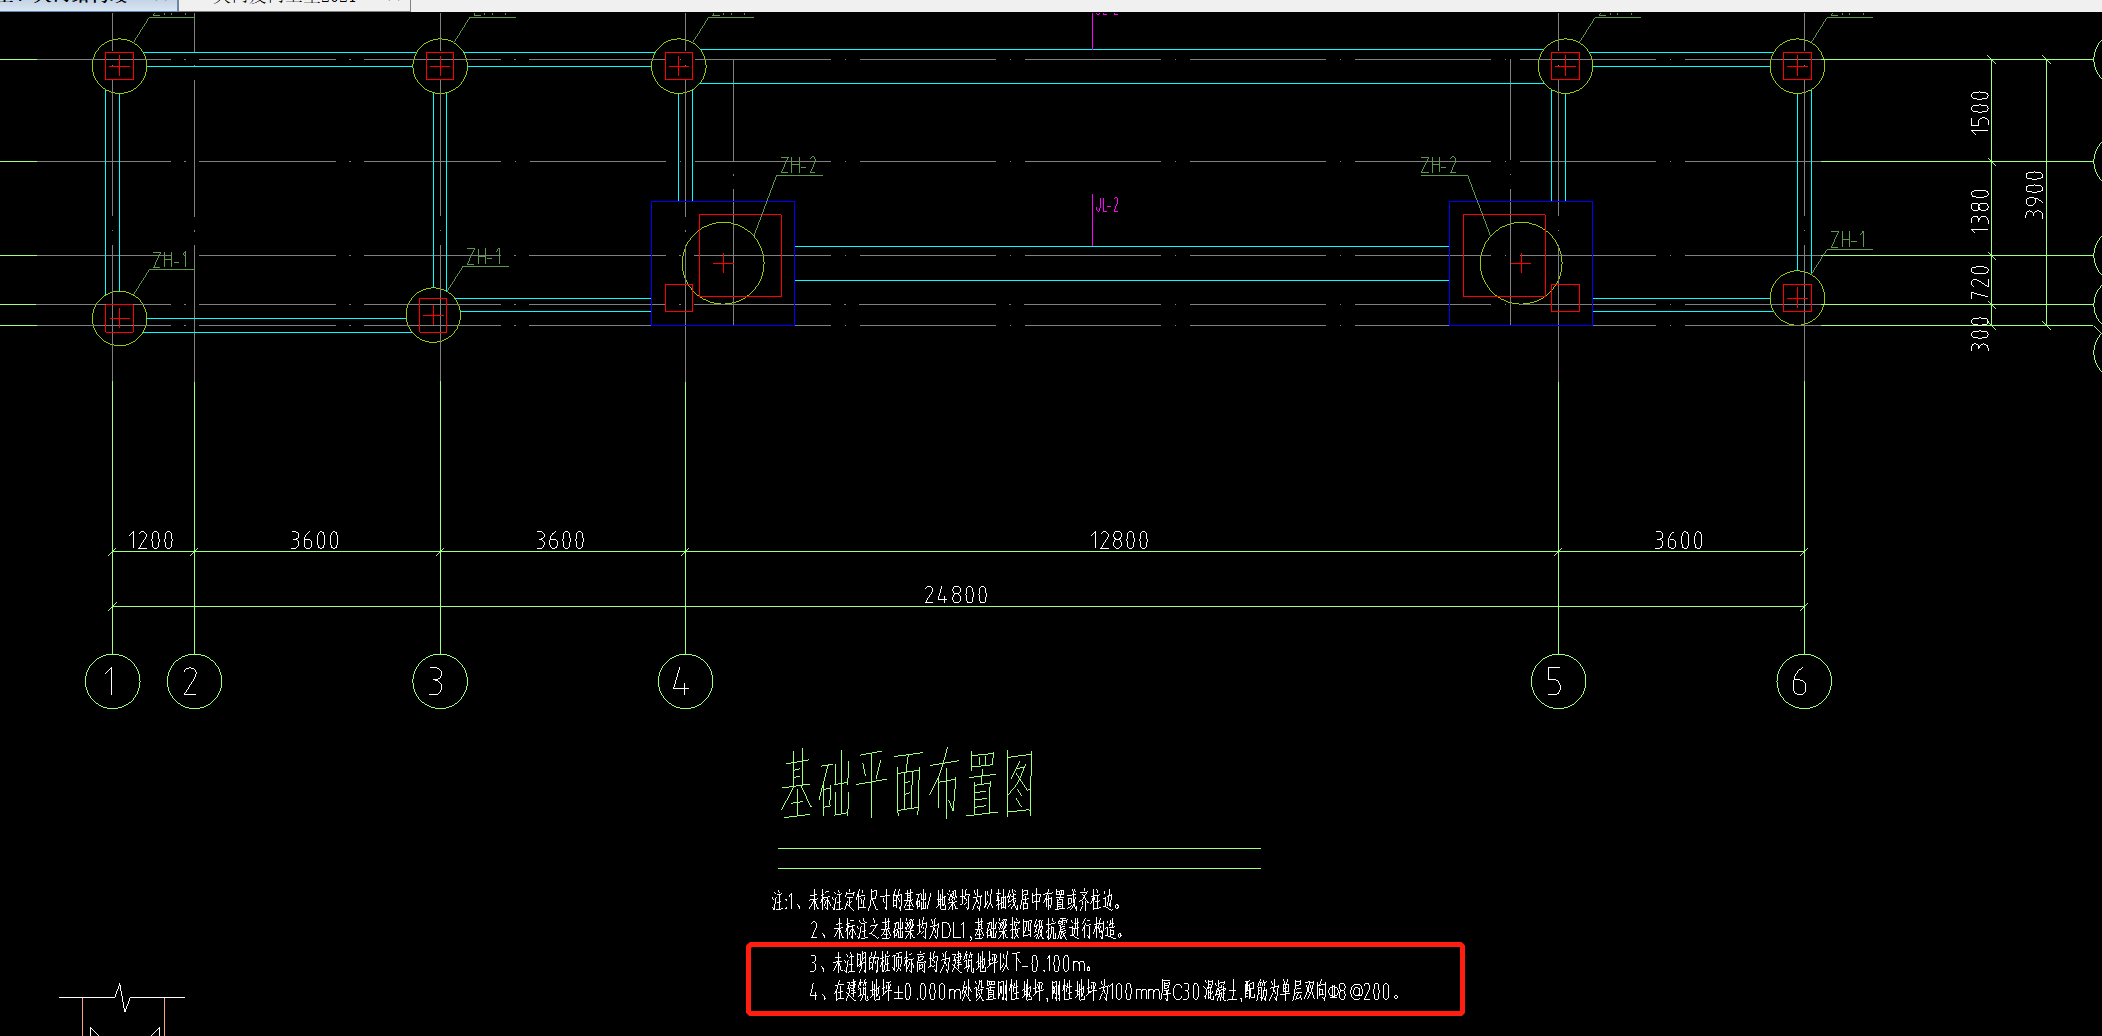Select the overall 24800 dimension text

click(956, 595)
